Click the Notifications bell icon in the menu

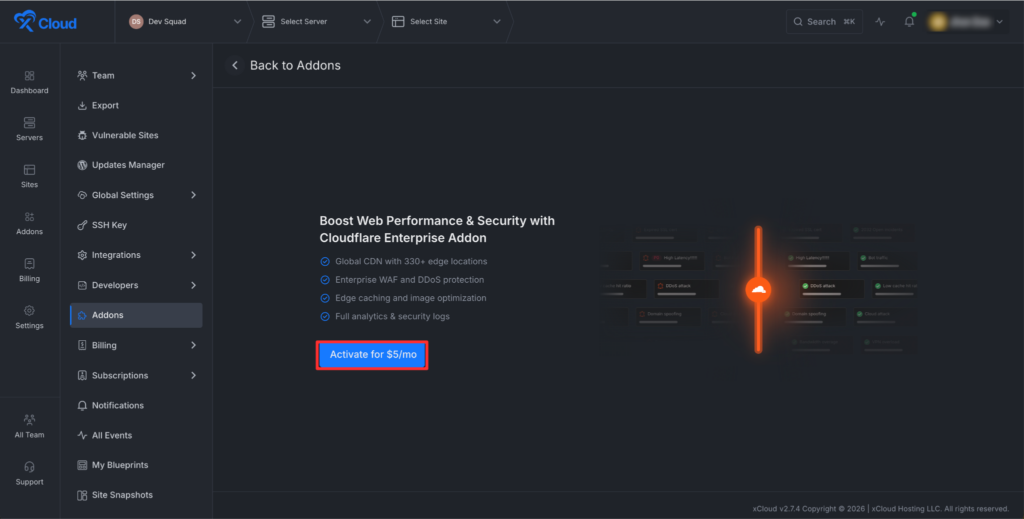click(x=82, y=405)
